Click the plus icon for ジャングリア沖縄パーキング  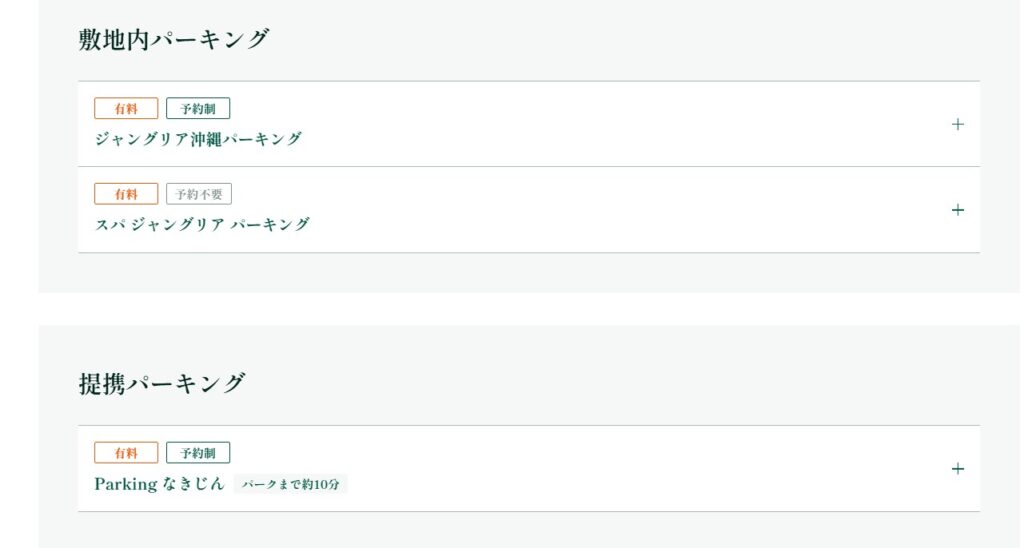(957, 124)
